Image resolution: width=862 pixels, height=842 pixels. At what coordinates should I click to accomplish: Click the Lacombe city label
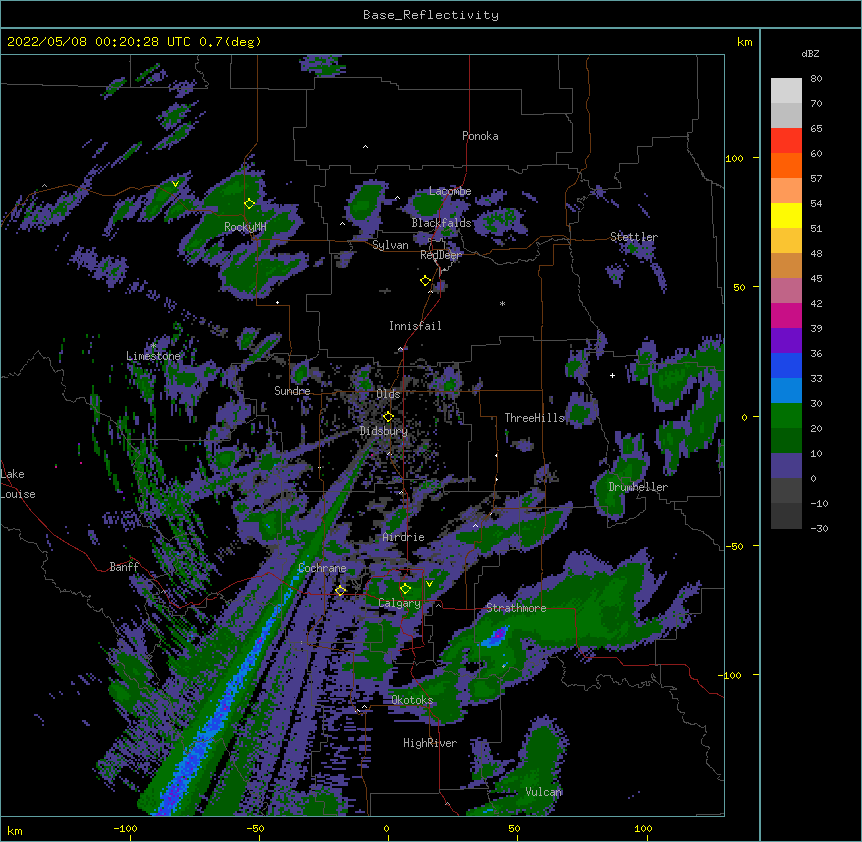450,191
